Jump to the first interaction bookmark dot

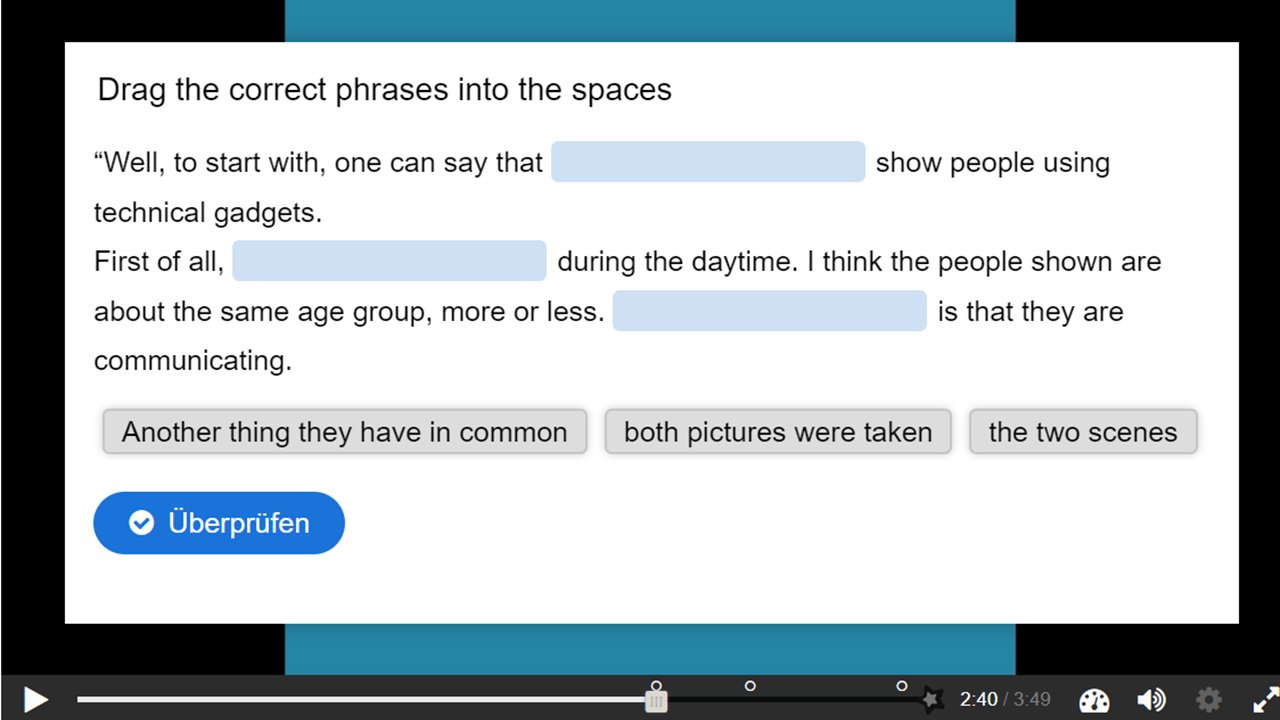[x=656, y=686]
